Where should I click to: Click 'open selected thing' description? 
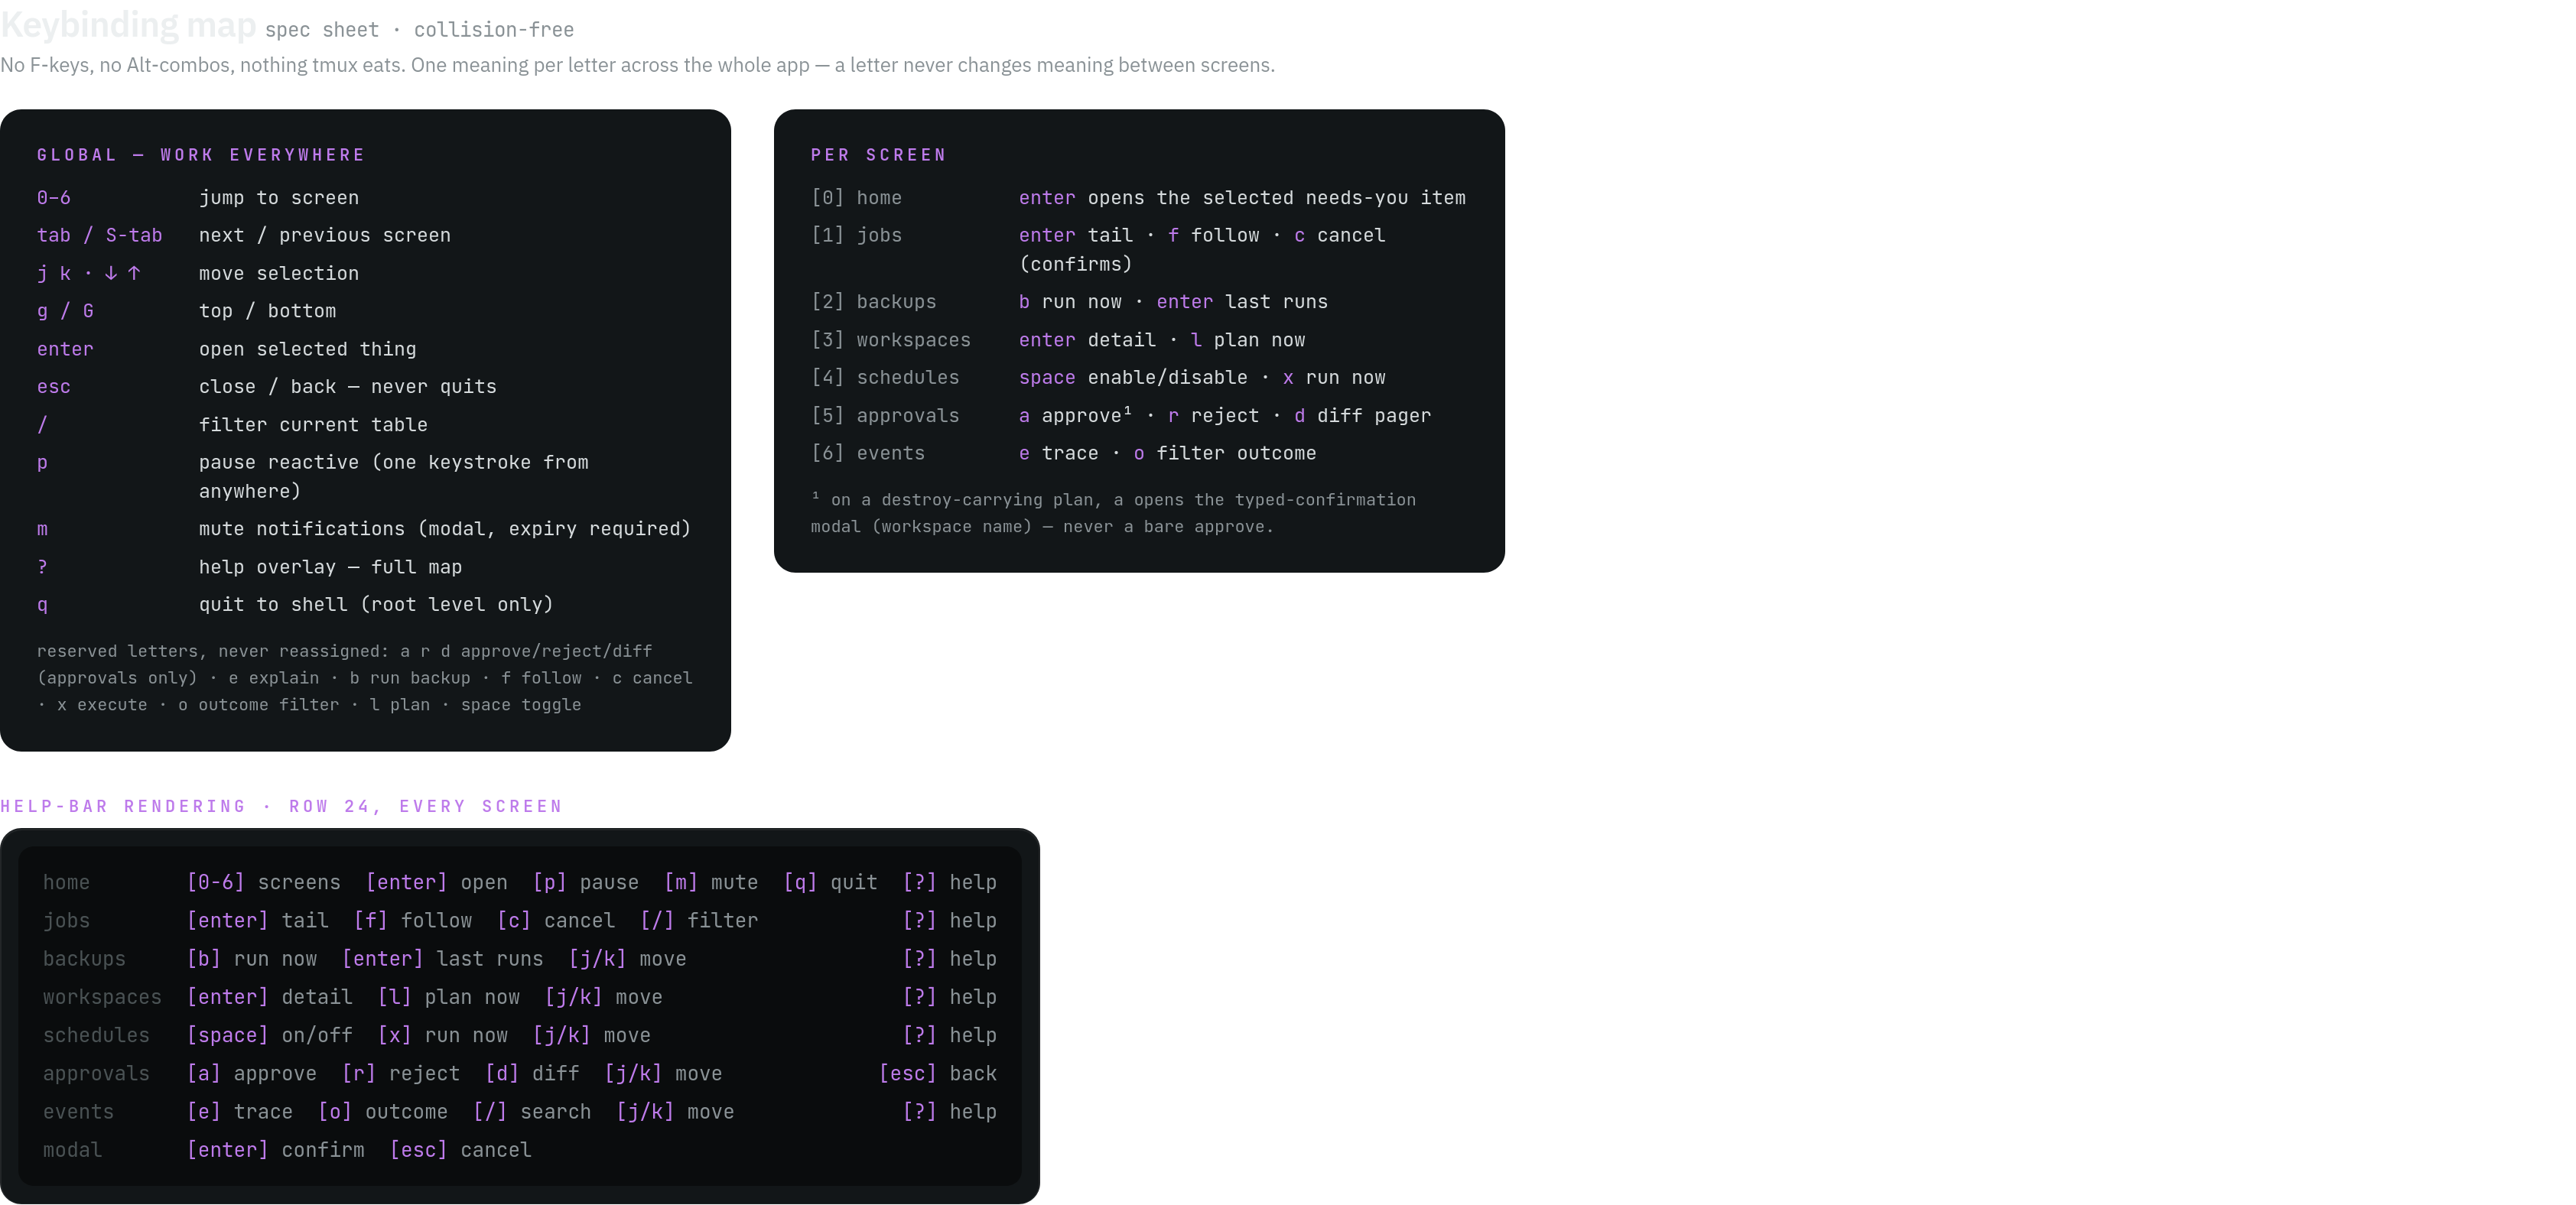[308, 349]
